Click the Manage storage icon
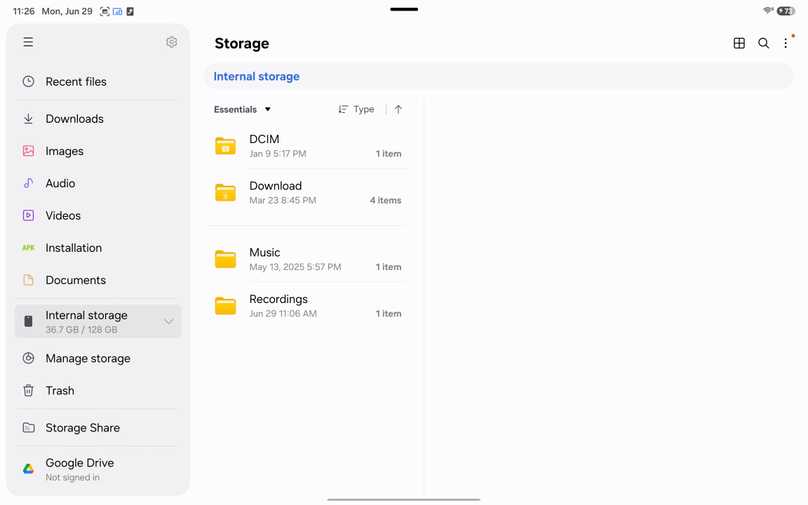808x505 pixels. 28,358
